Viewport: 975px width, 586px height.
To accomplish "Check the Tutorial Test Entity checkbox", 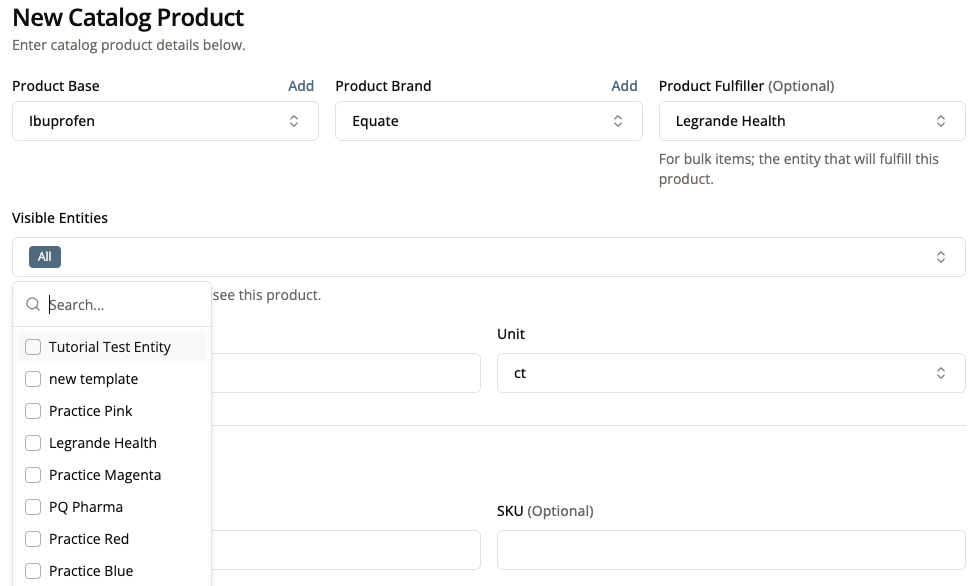I will [x=33, y=347].
